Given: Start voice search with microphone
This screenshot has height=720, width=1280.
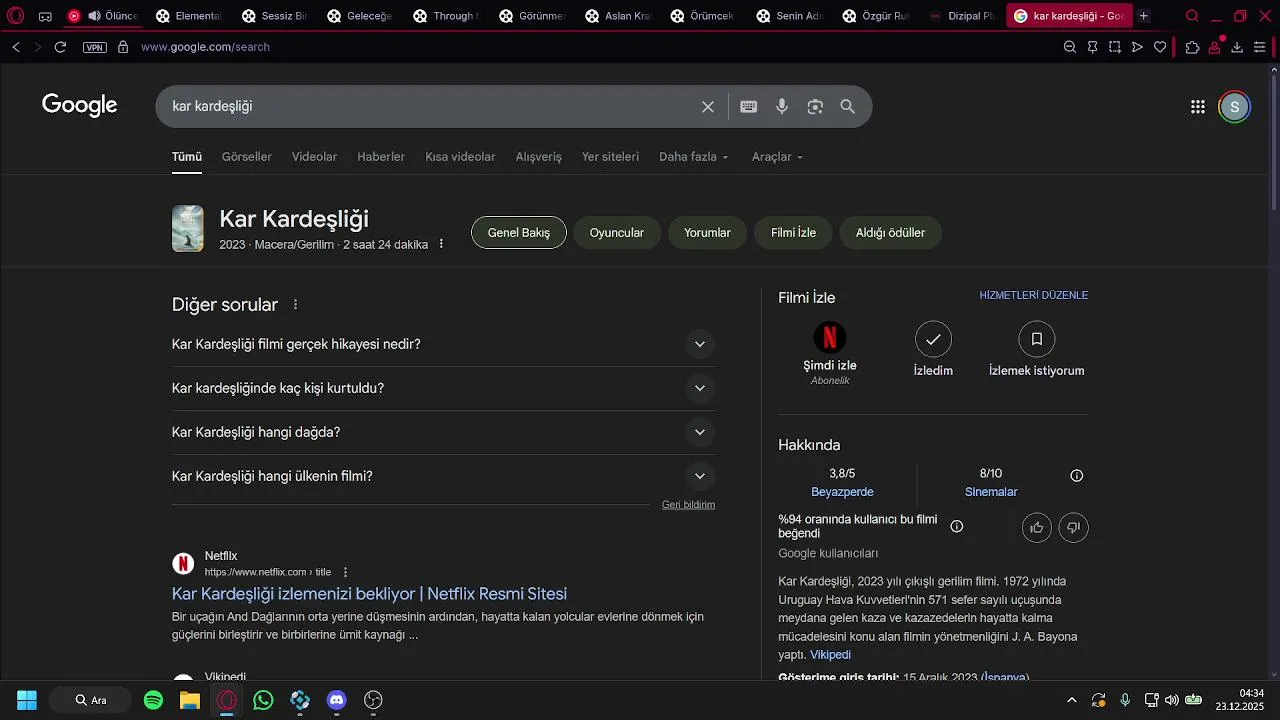Looking at the screenshot, I should click(x=782, y=107).
